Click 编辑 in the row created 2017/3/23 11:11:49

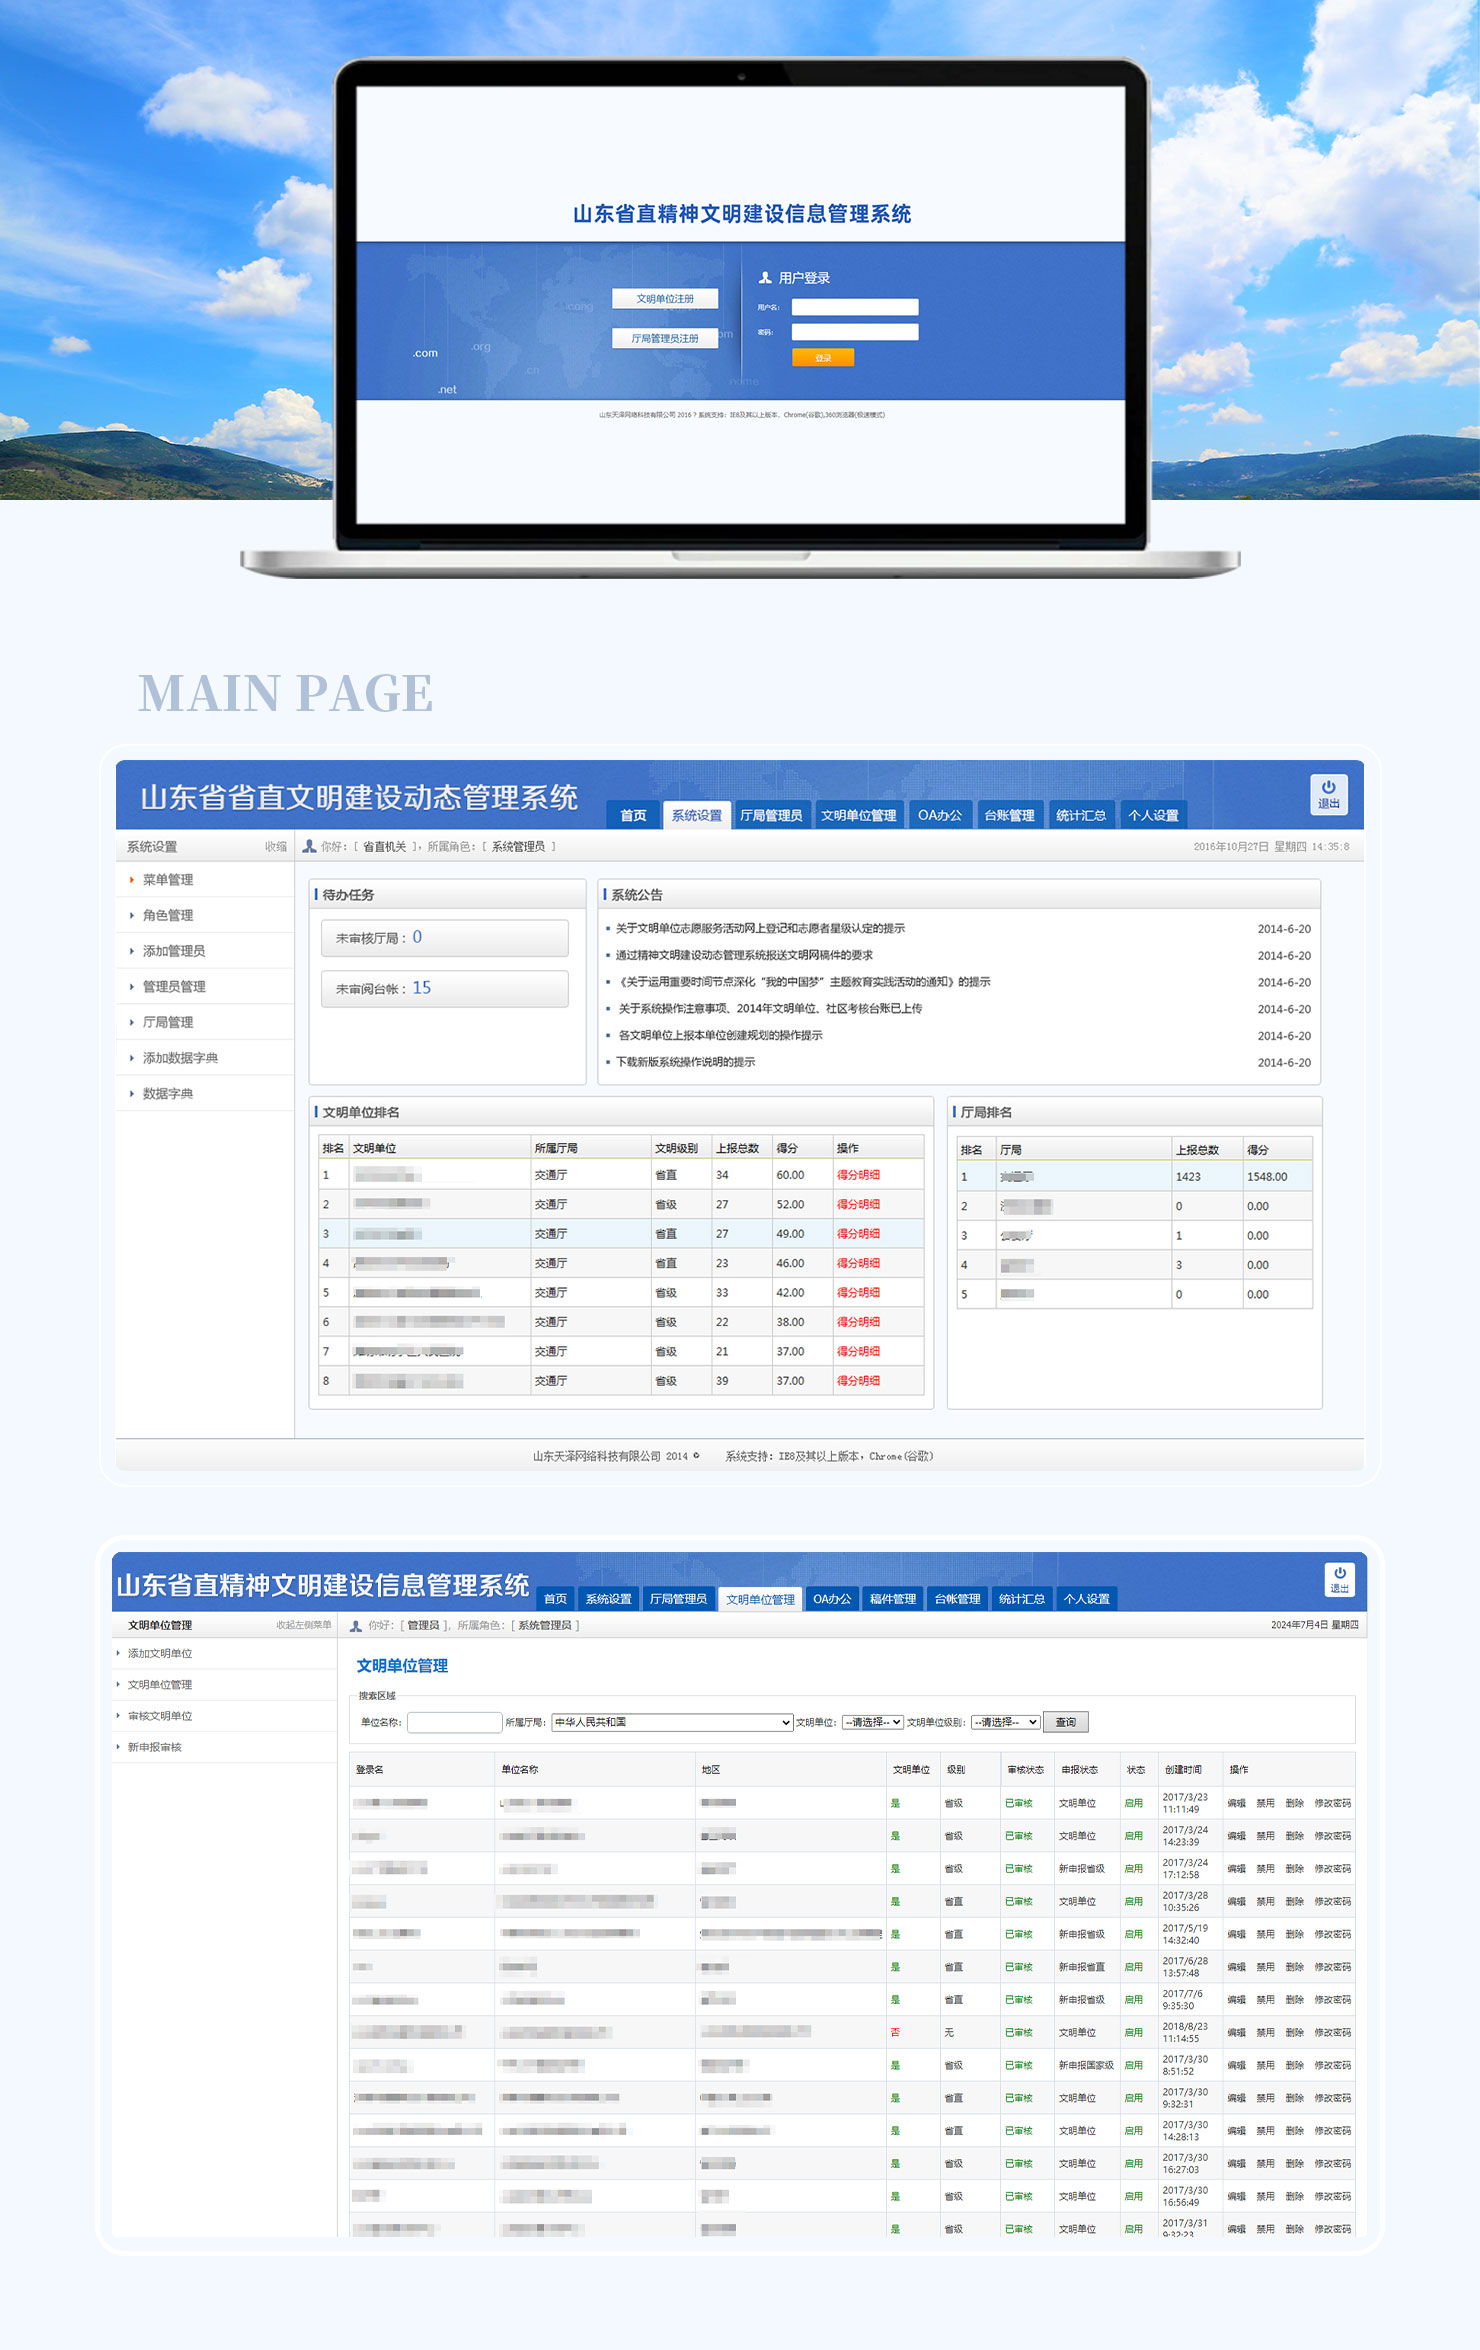click(1236, 1804)
